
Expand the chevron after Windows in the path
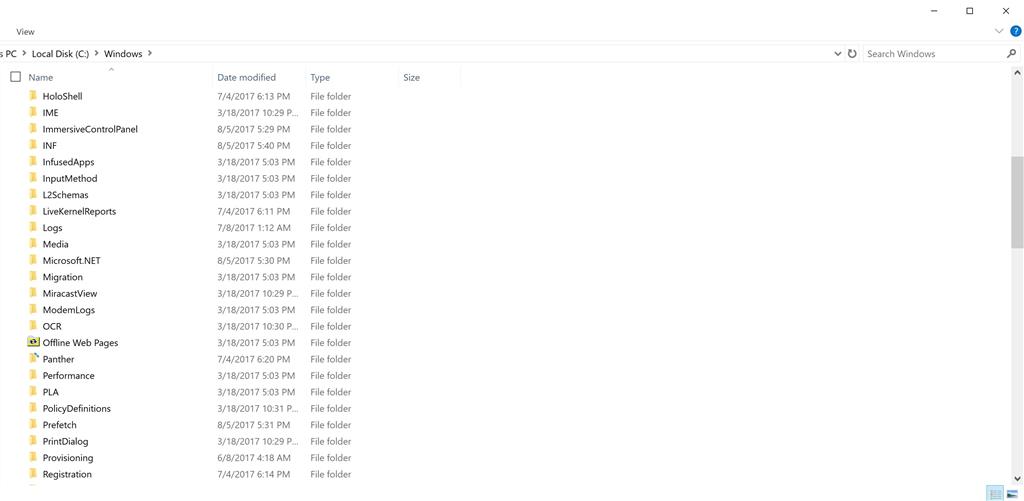[150, 54]
